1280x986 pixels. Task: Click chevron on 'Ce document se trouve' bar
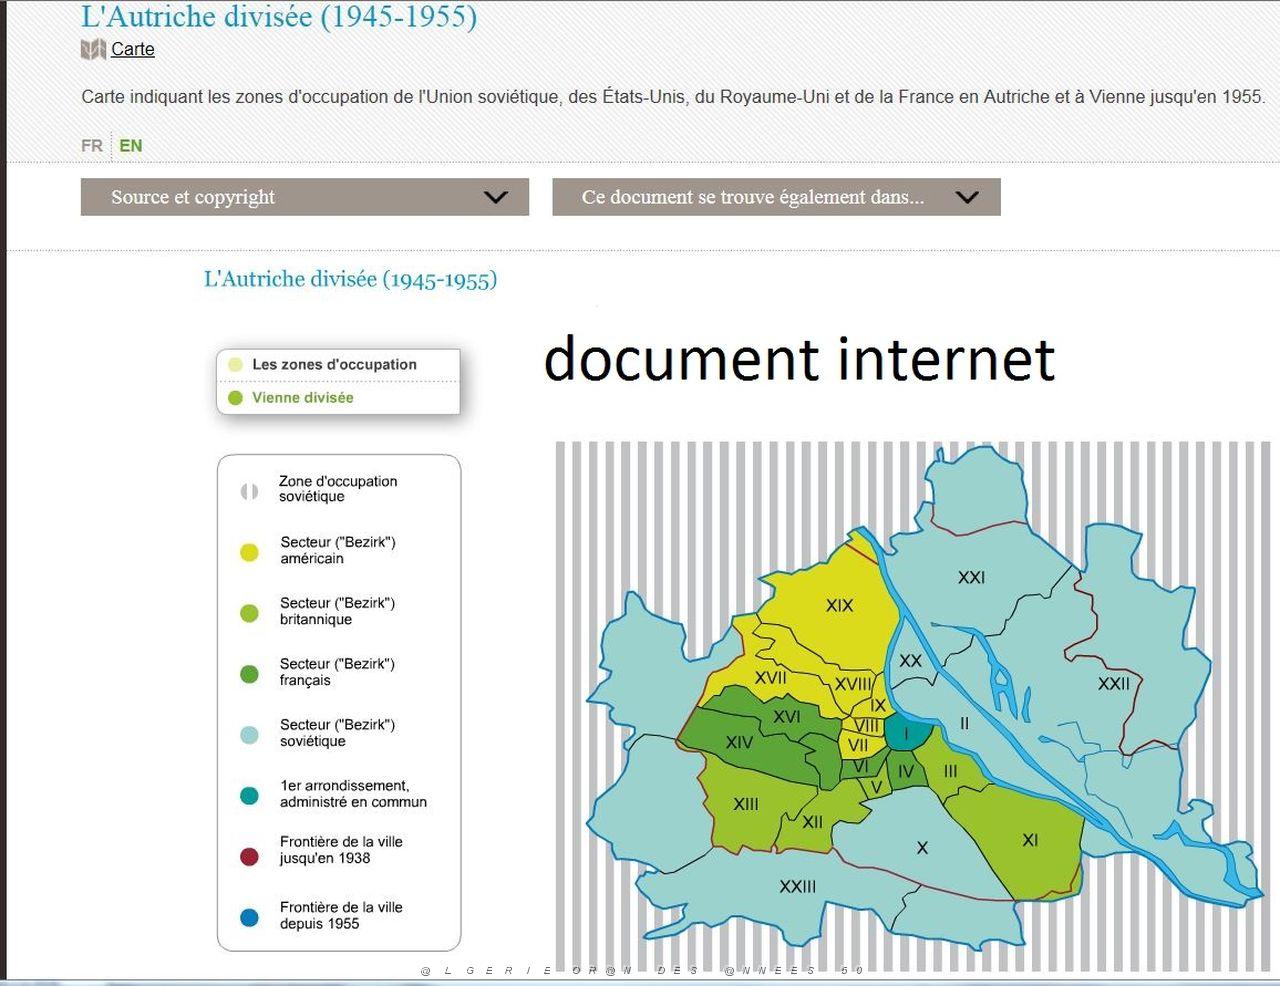click(x=967, y=197)
